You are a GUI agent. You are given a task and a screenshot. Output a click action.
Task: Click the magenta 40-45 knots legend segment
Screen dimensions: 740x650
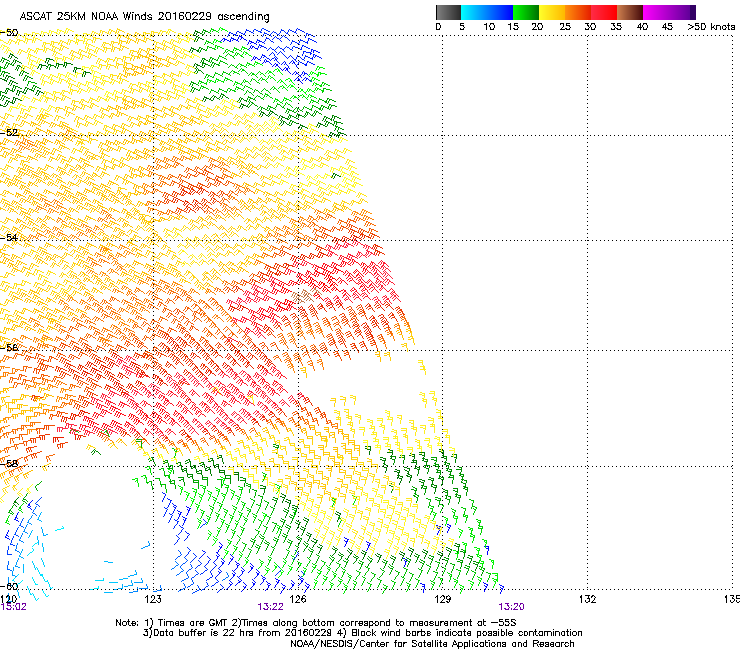click(x=656, y=12)
